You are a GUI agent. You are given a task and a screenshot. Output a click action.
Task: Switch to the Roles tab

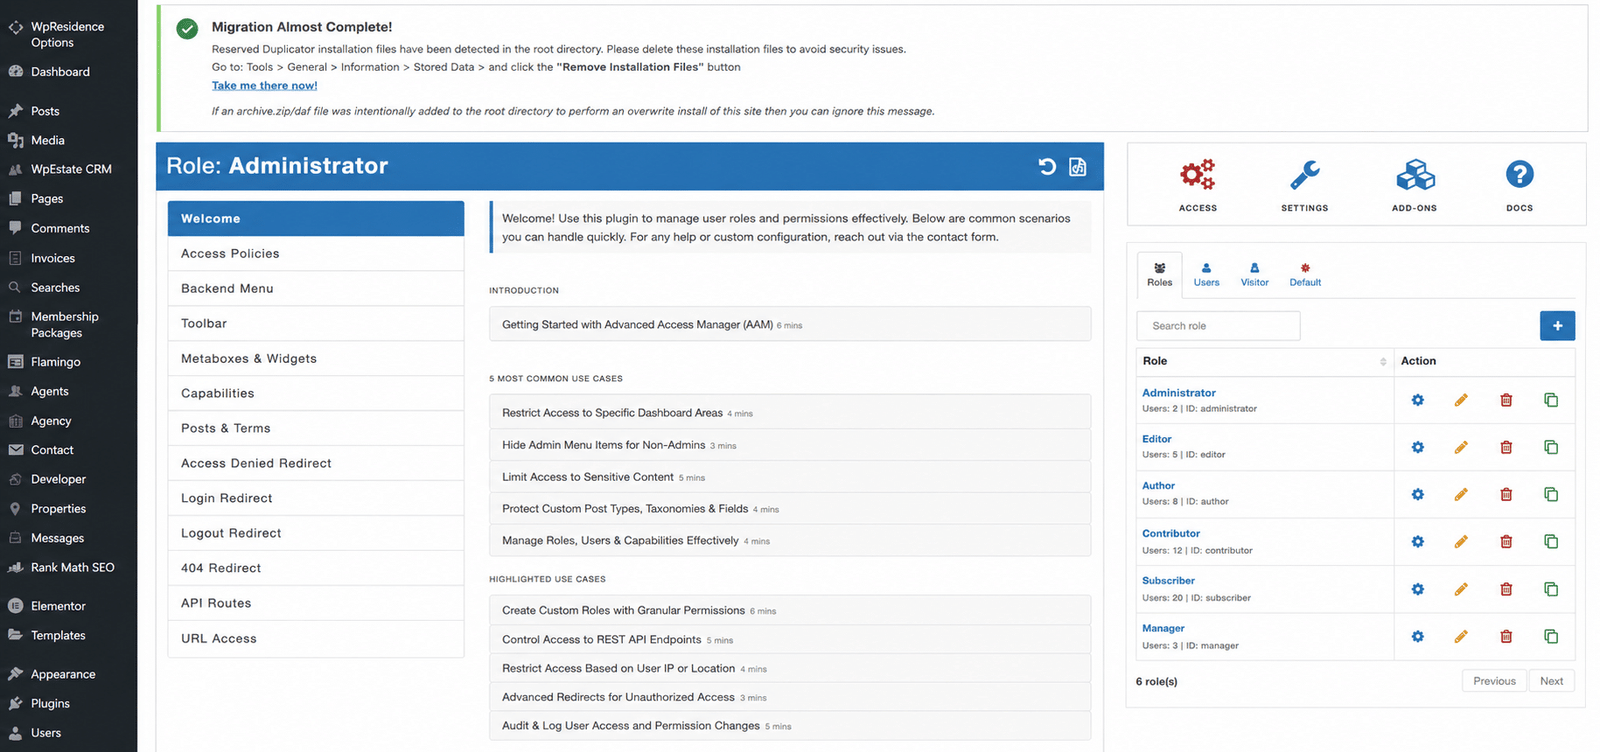pos(1160,274)
